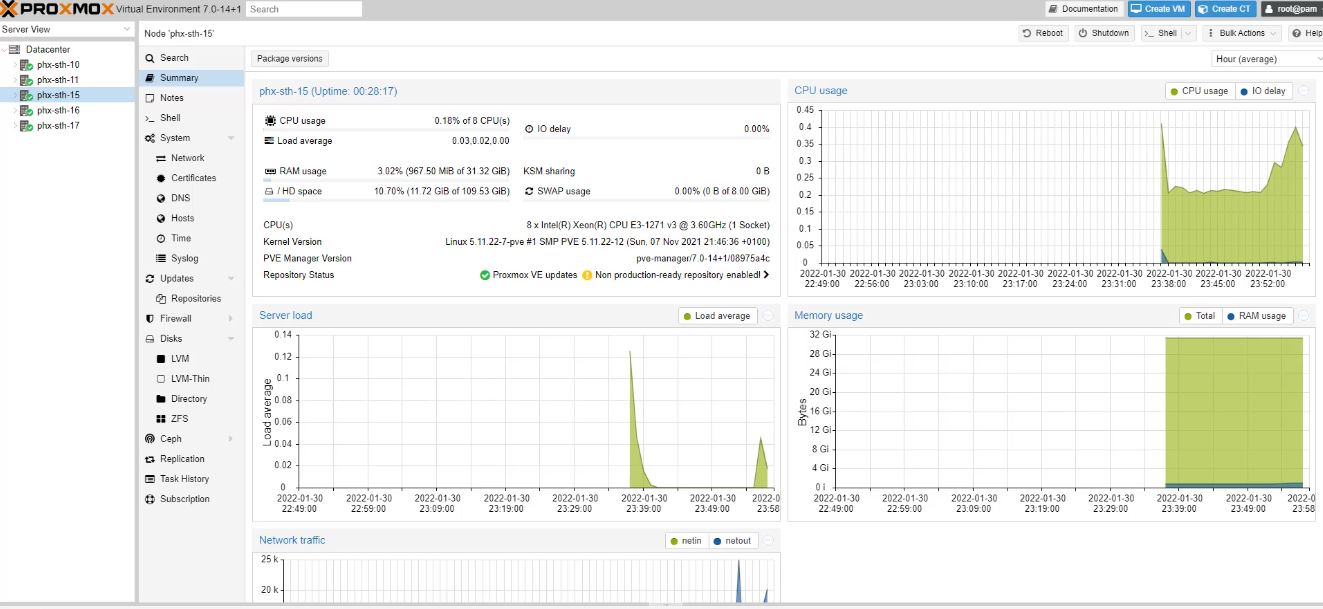This screenshot has width=1323, height=609.
Task: Open the Subscription support icon
Action: (x=149, y=499)
